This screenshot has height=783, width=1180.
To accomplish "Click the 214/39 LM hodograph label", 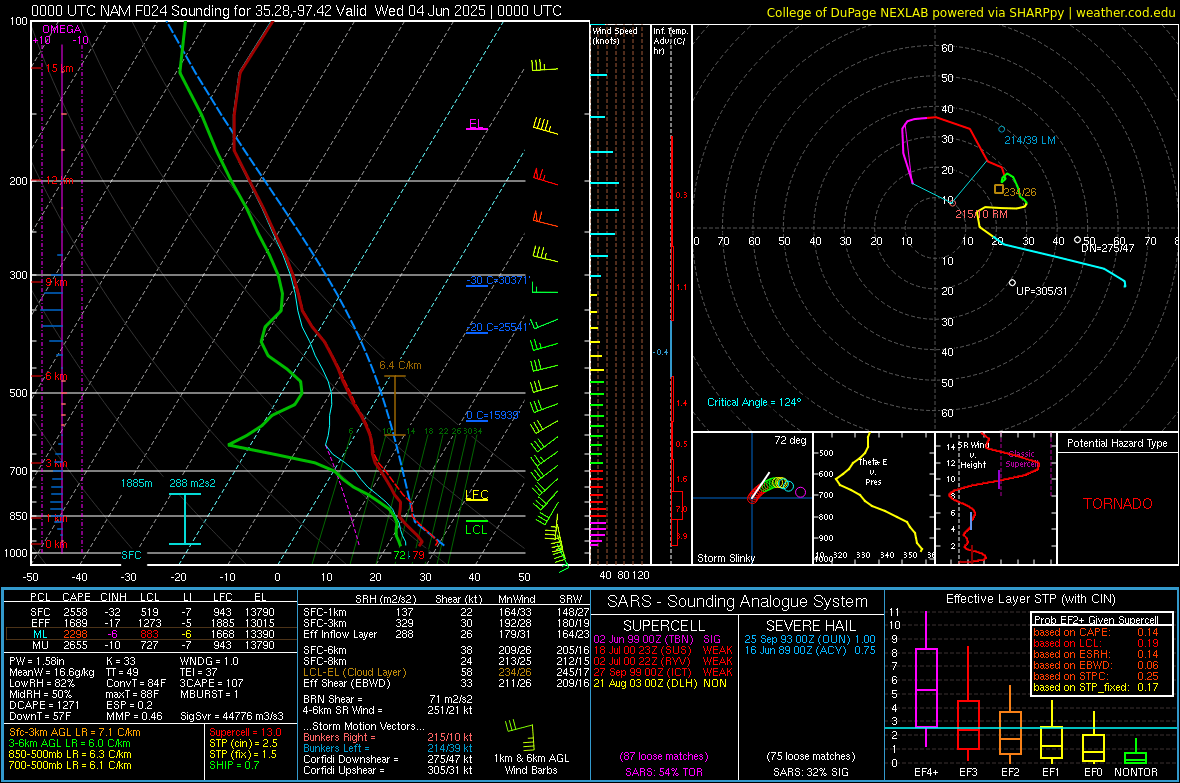I will pos(1029,140).
